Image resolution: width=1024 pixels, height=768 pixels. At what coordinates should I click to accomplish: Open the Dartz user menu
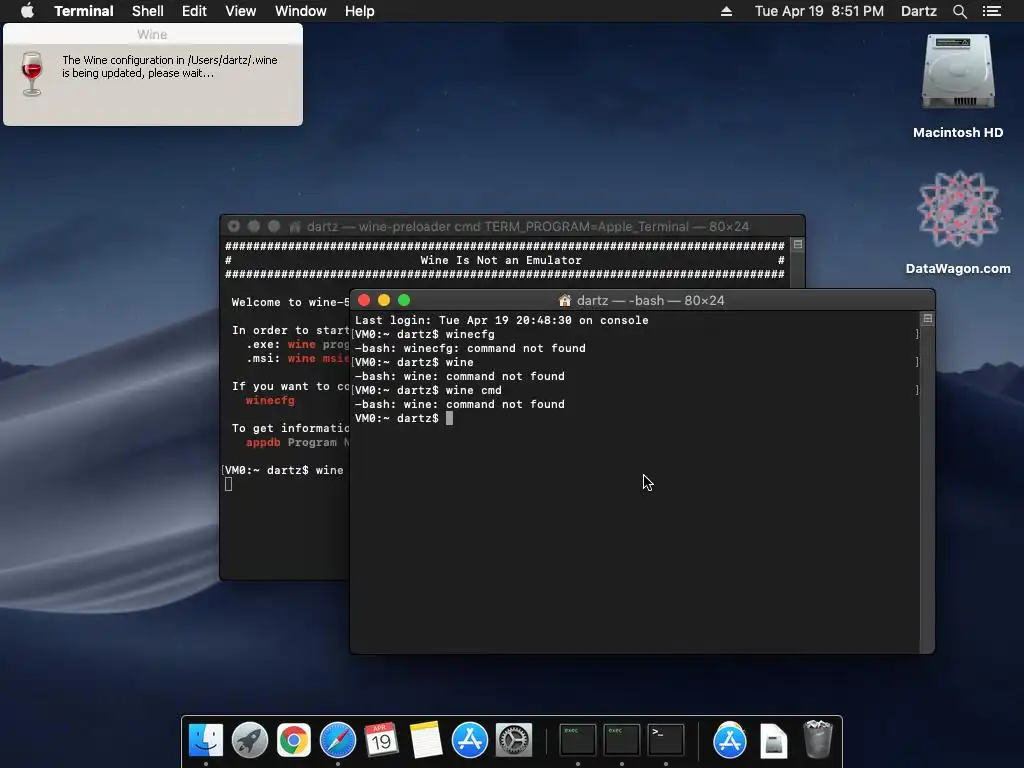918,11
